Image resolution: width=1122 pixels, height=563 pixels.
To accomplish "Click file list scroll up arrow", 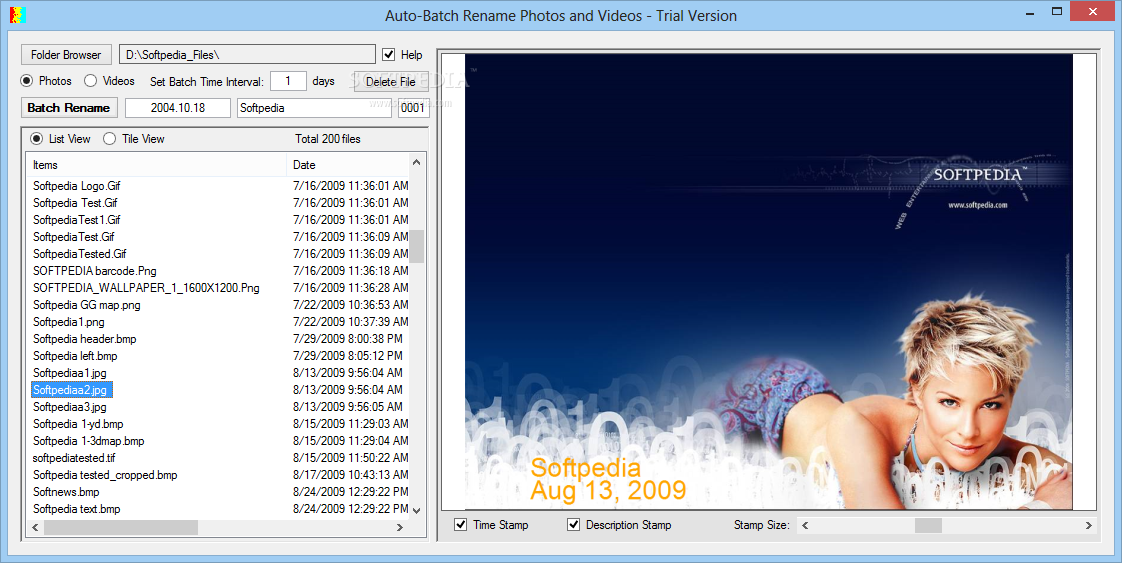I will coord(416,163).
